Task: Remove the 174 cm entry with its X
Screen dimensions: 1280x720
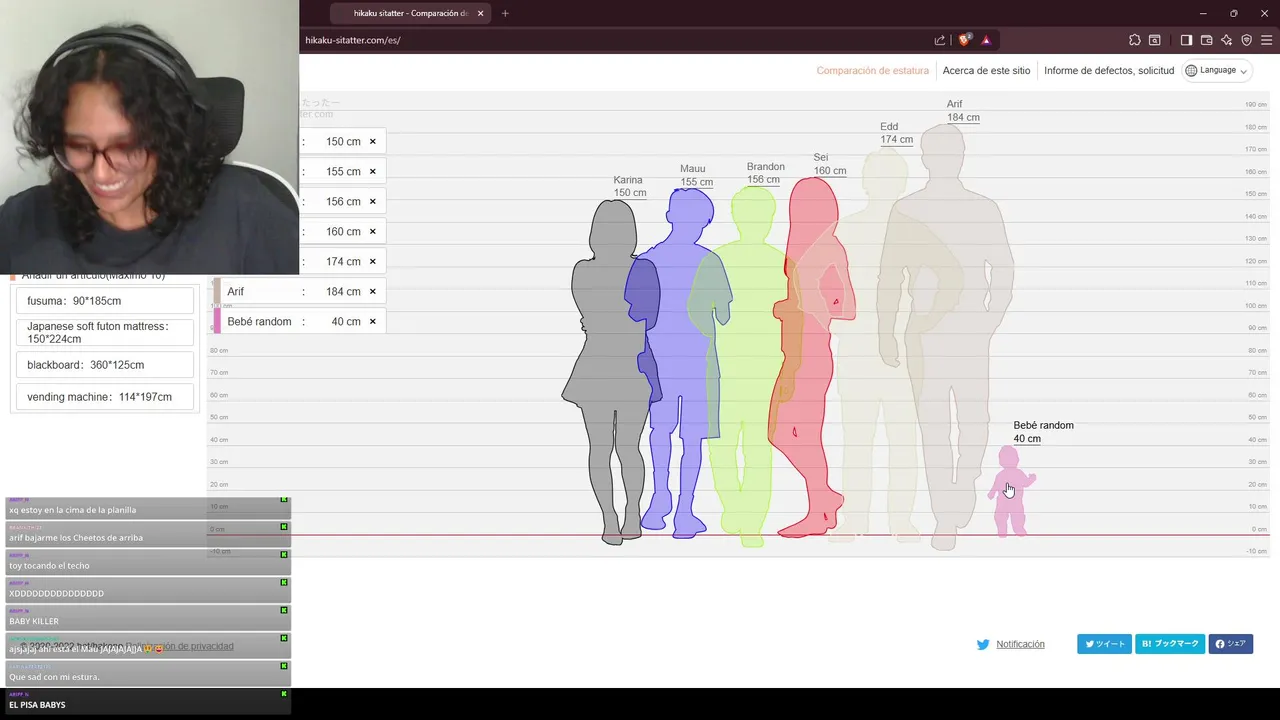Action: tap(373, 261)
